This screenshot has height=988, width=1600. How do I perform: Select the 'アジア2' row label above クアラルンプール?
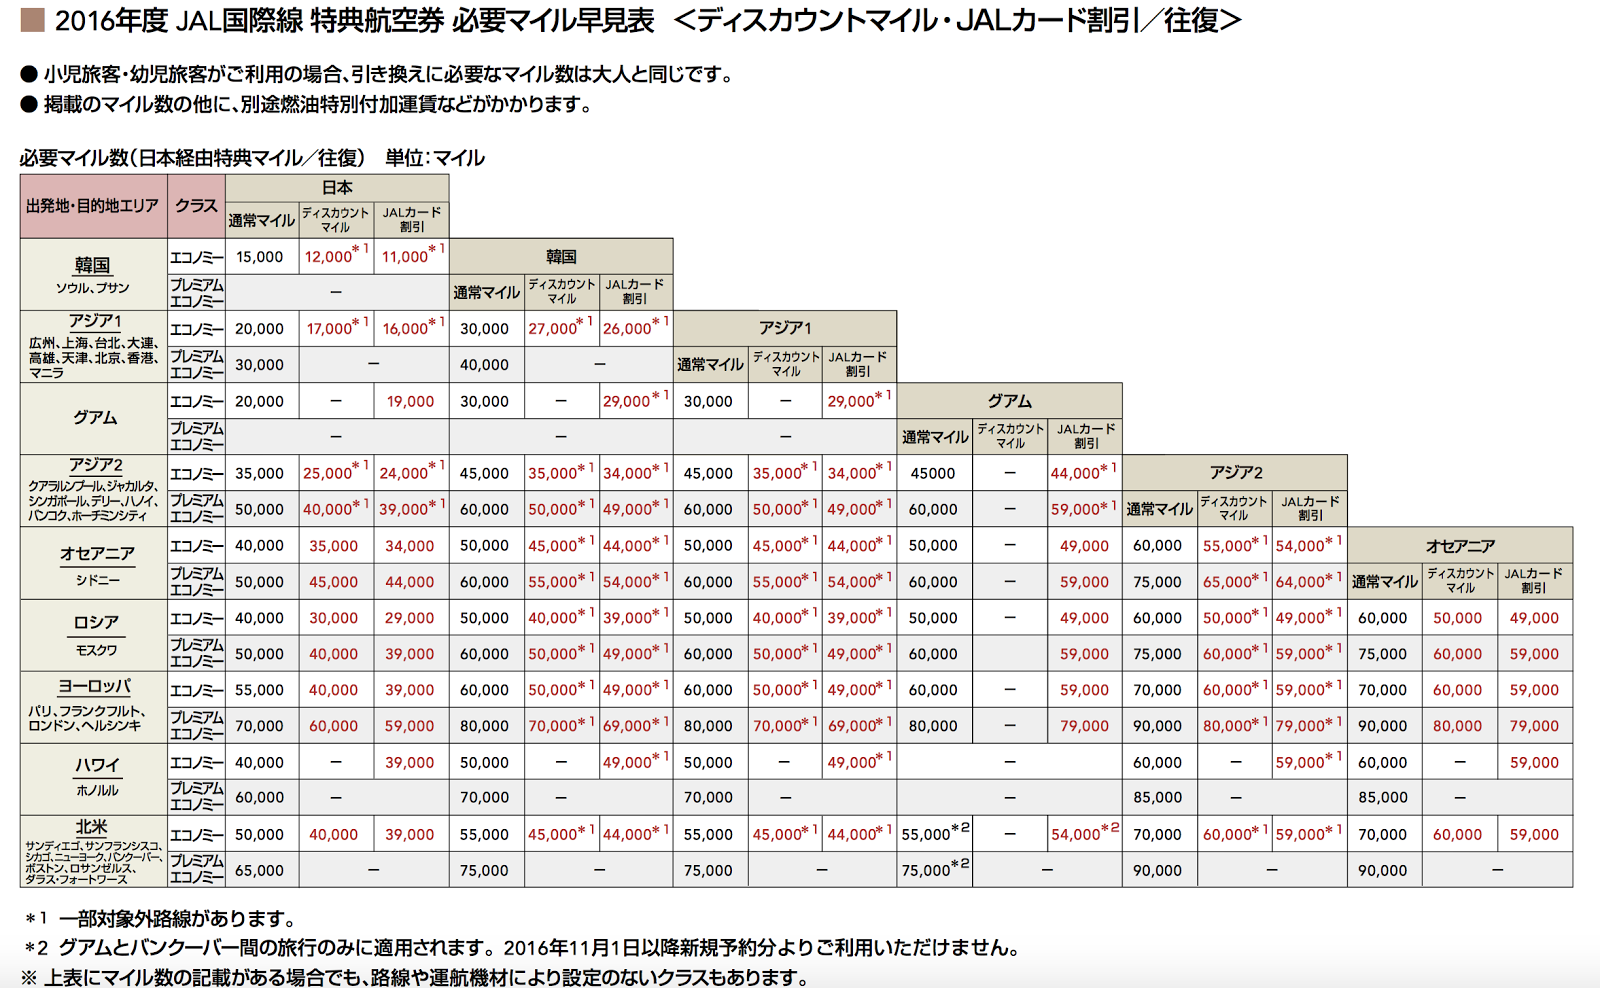click(95, 465)
